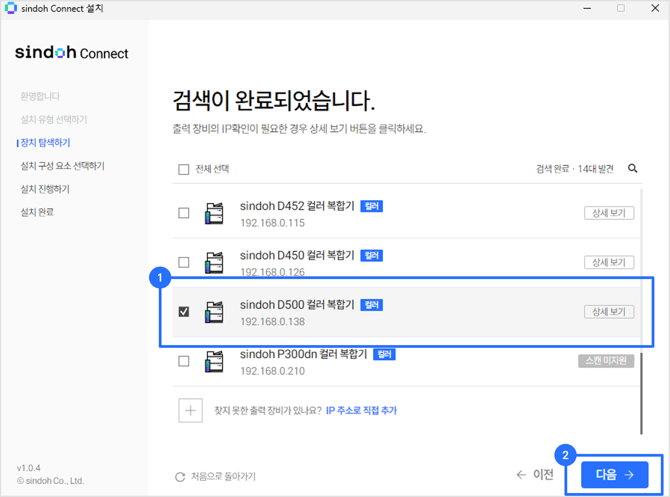Uncheck the sindoh D500 device checkbox
This screenshot has height=497, width=670.
coord(184,312)
